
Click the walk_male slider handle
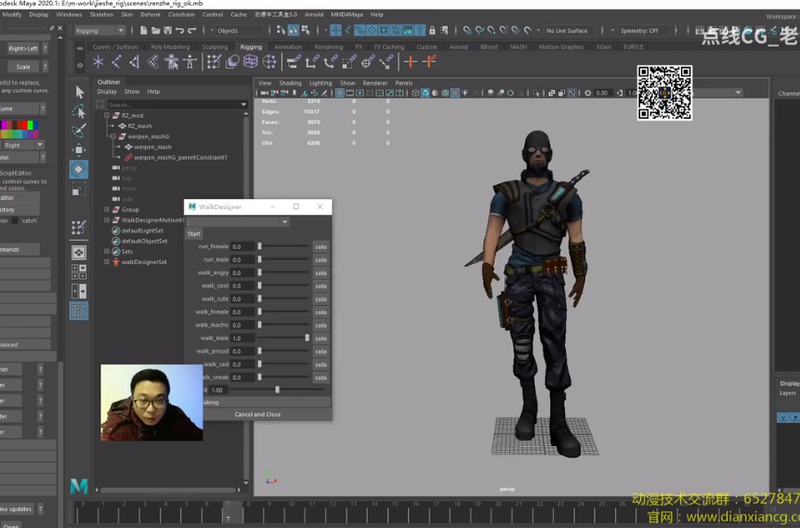(x=307, y=338)
